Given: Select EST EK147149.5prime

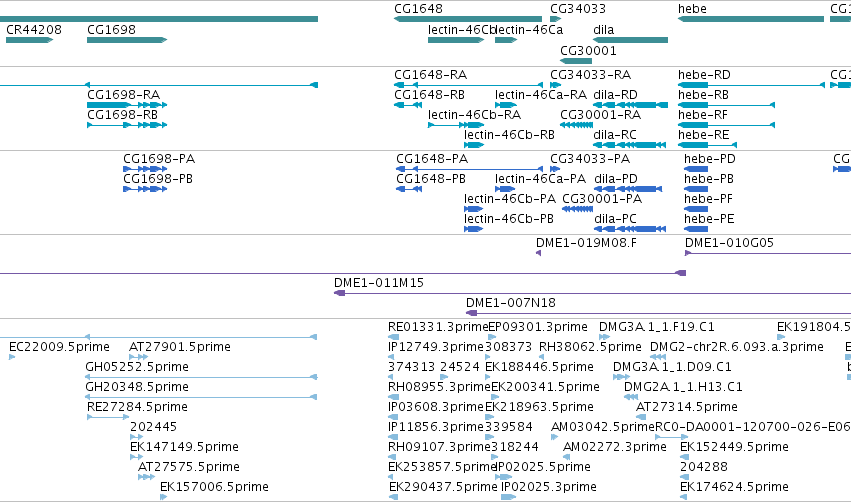Looking at the screenshot, I should pos(136,457).
